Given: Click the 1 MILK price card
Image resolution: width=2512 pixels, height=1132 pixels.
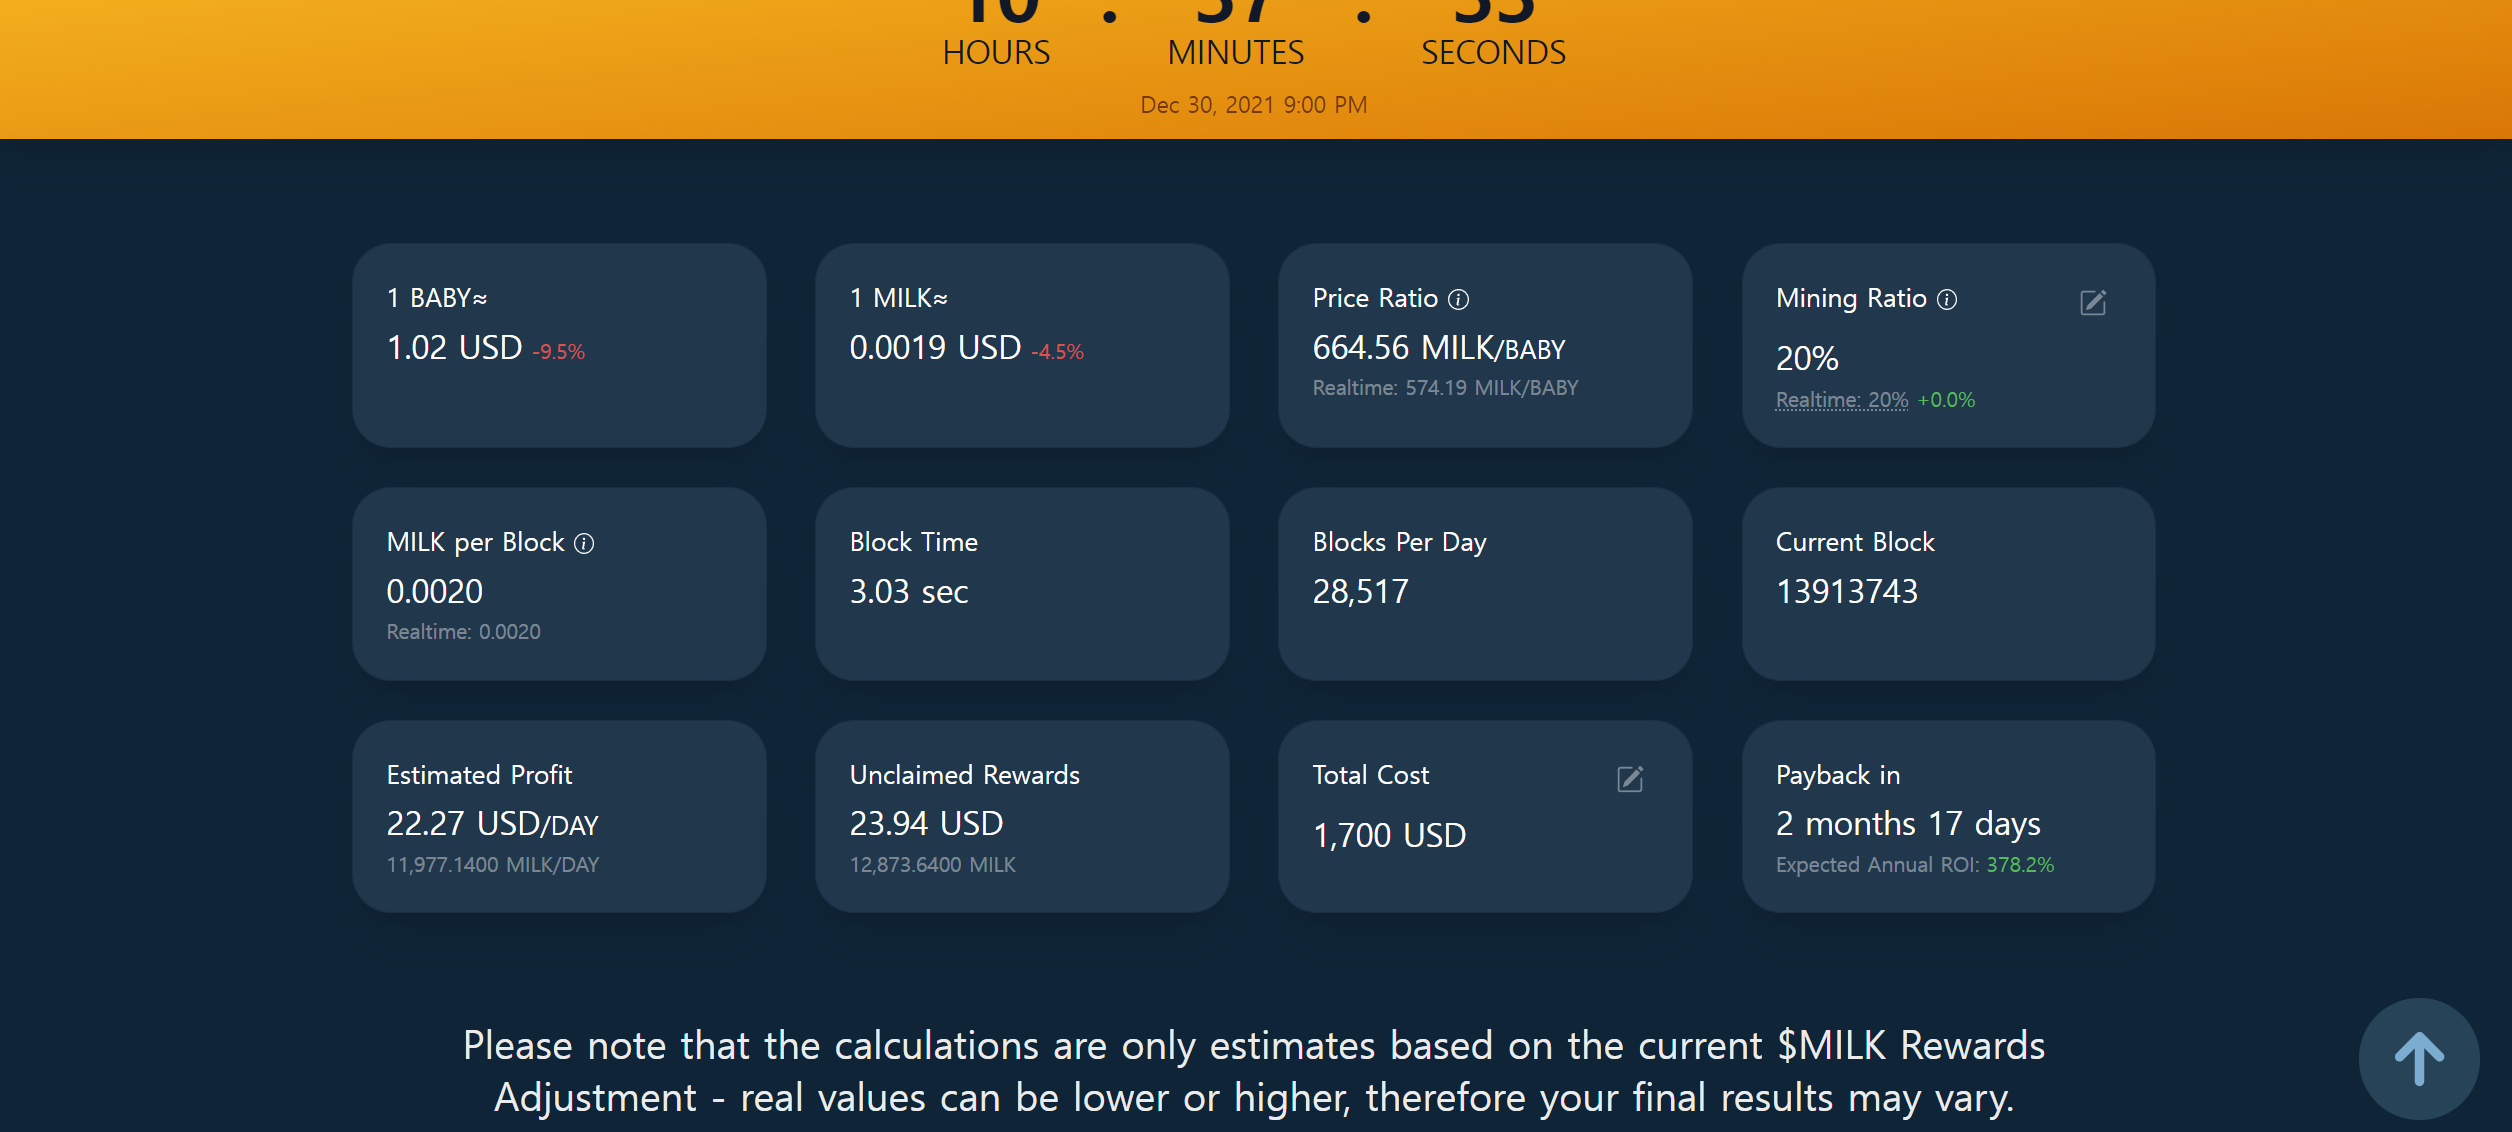Looking at the screenshot, I should coord(1021,345).
